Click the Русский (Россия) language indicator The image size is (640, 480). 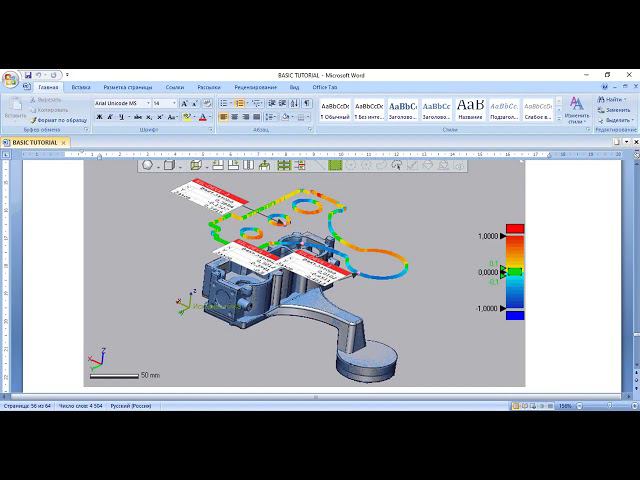pos(131,406)
